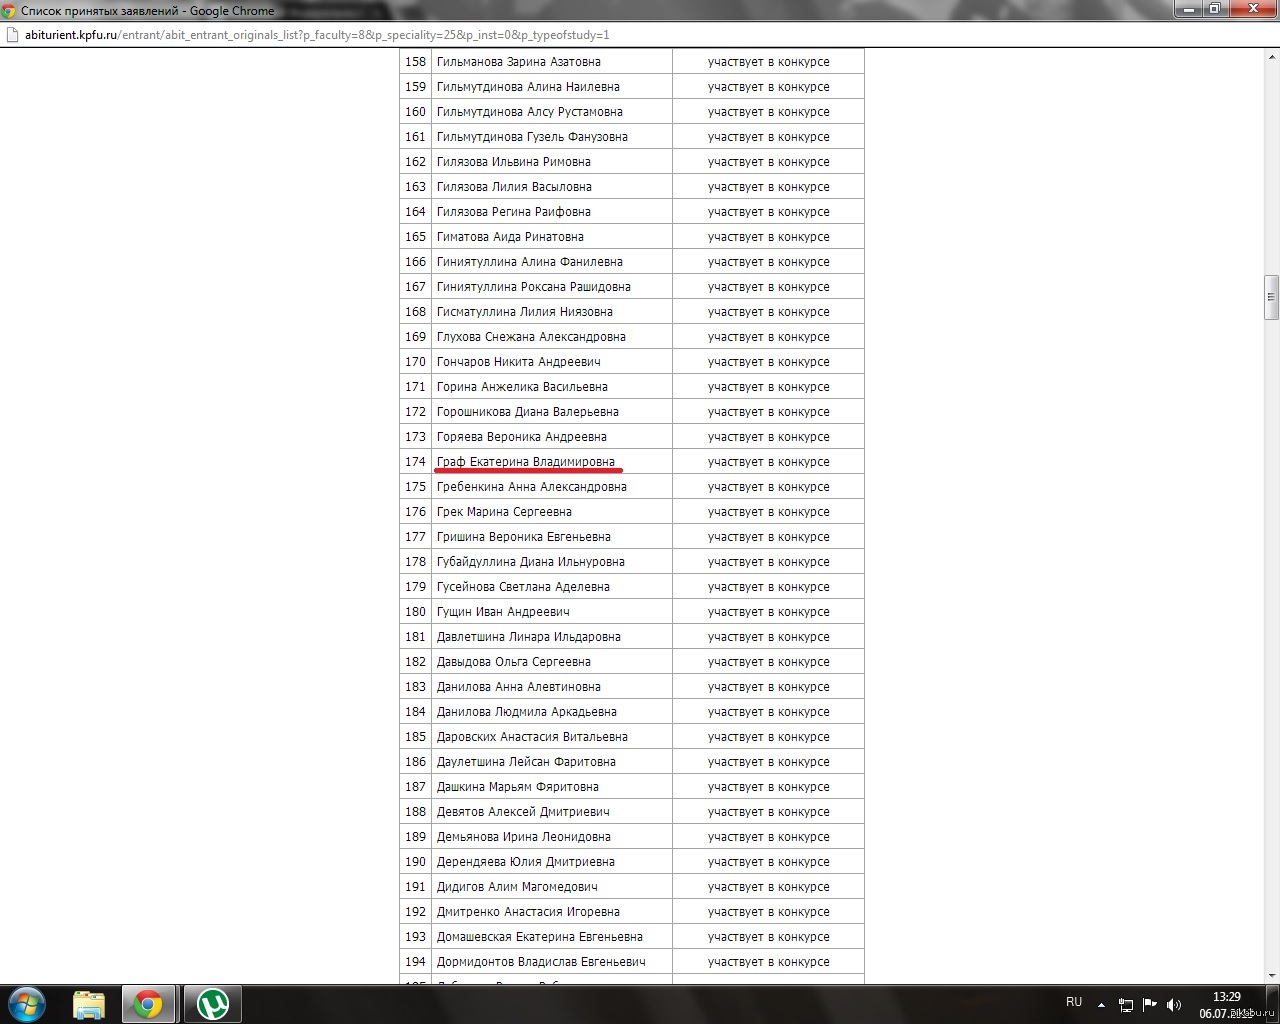Select name 'Гильманова Зарина Азатовна'

coord(519,62)
